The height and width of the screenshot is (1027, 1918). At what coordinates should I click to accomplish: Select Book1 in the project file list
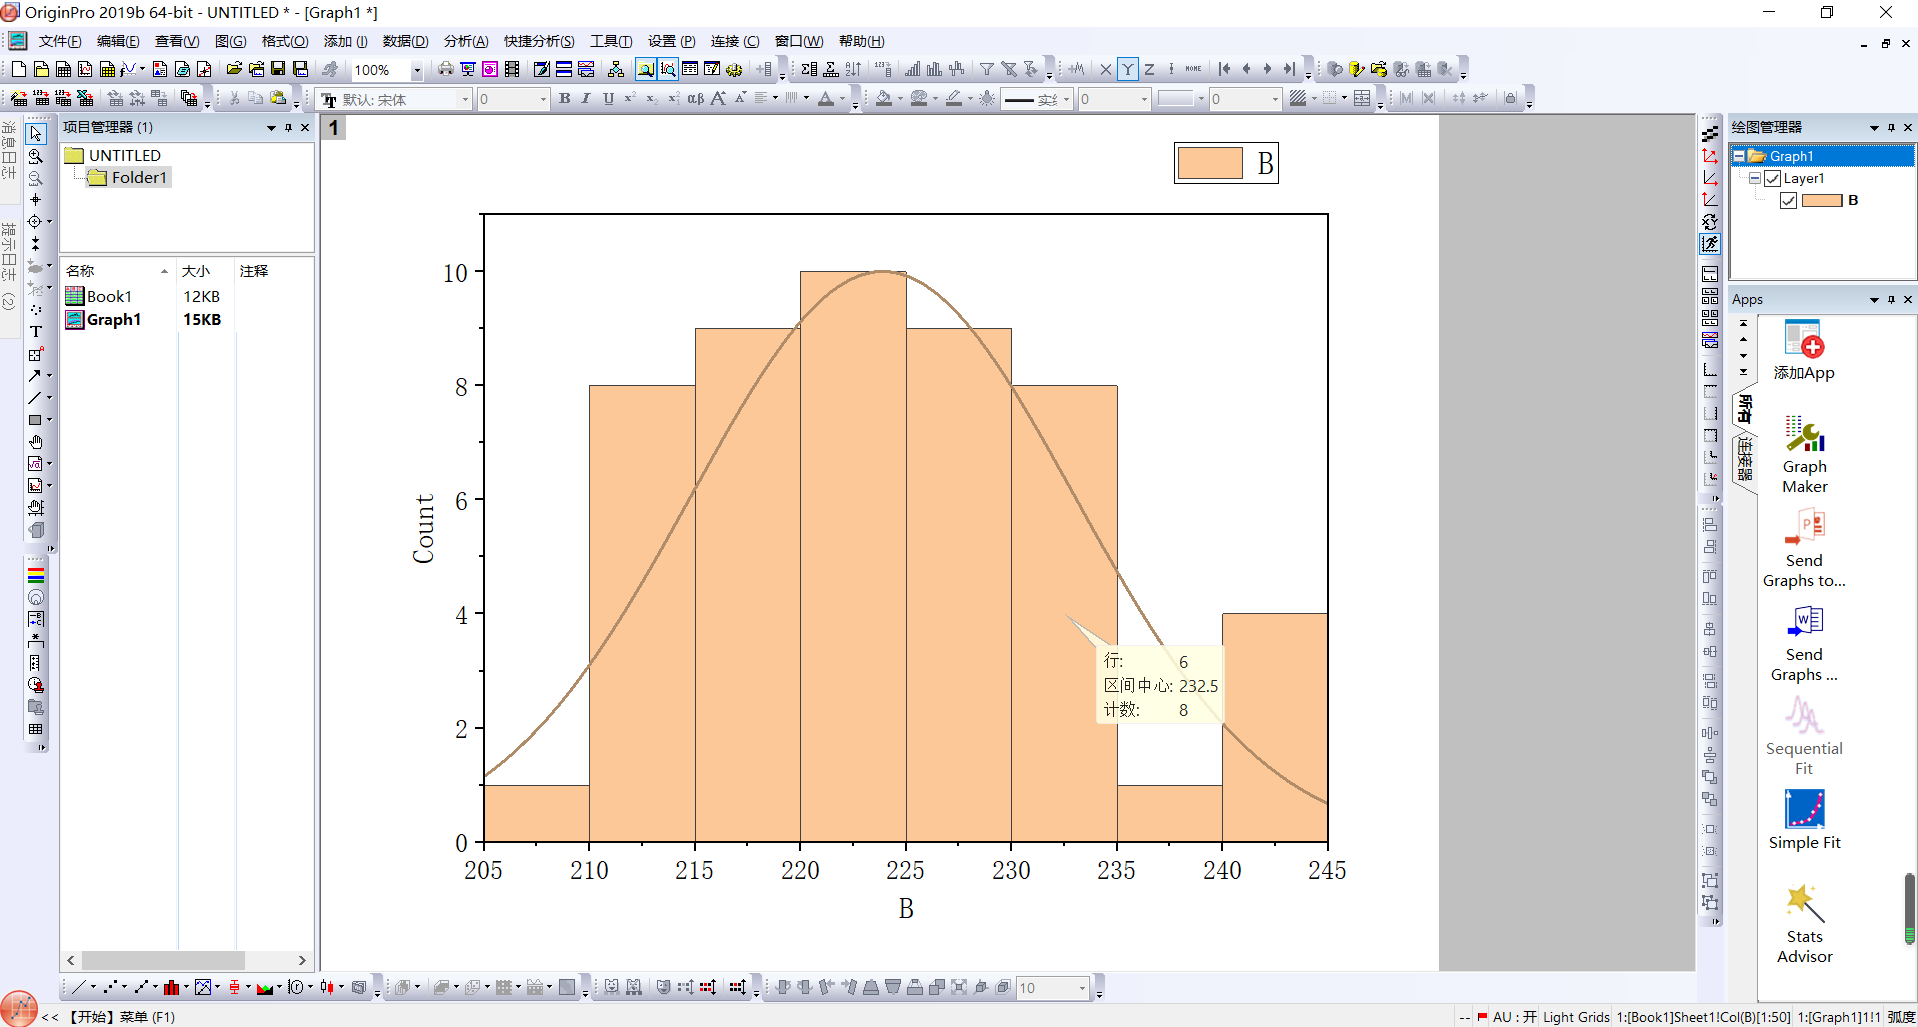[x=98, y=296]
